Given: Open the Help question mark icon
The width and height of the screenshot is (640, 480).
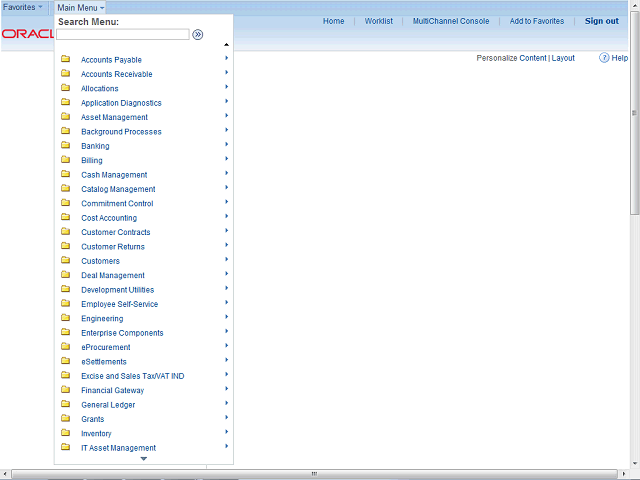Looking at the screenshot, I should 604,58.
